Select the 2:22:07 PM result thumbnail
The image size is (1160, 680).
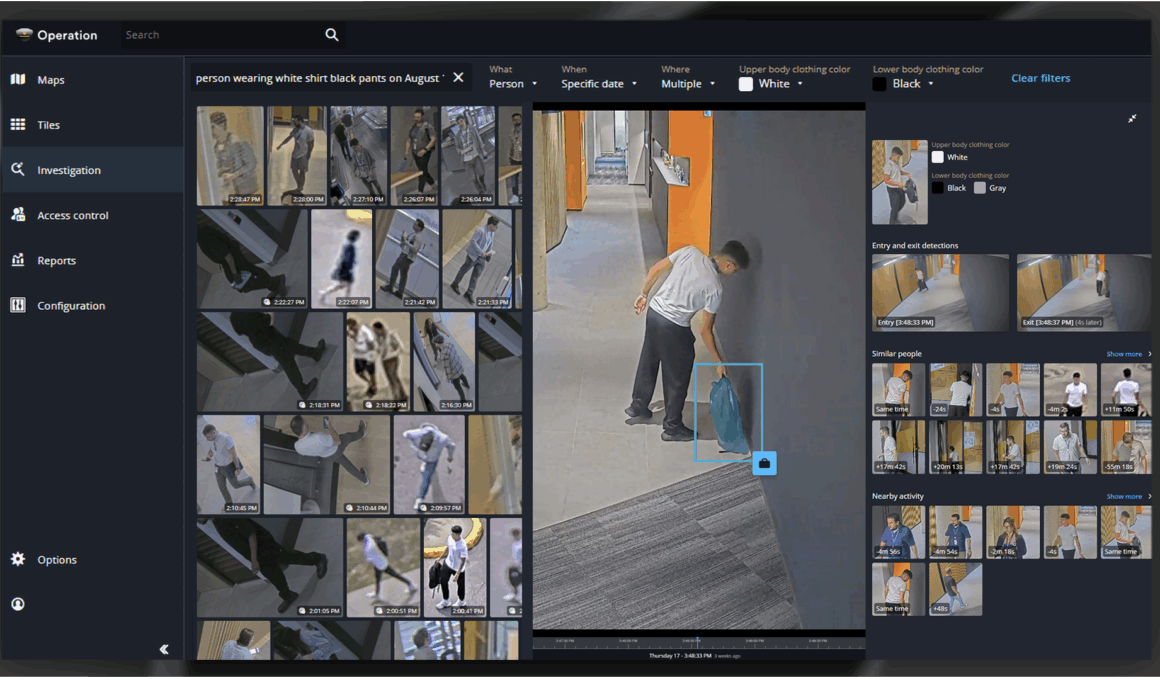tap(342, 258)
